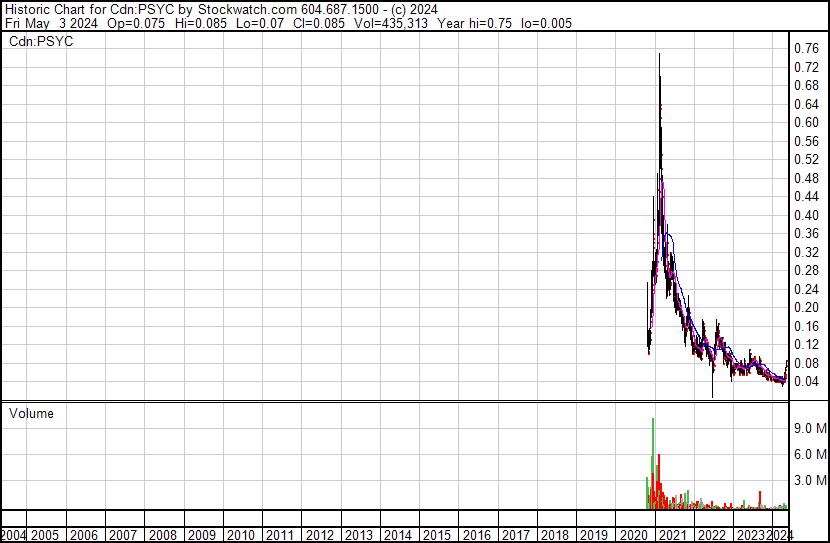Image resolution: width=830 pixels, height=543 pixels.
Task: Select the 9.0 M volume axis label
Action: (x=808, y=428)
